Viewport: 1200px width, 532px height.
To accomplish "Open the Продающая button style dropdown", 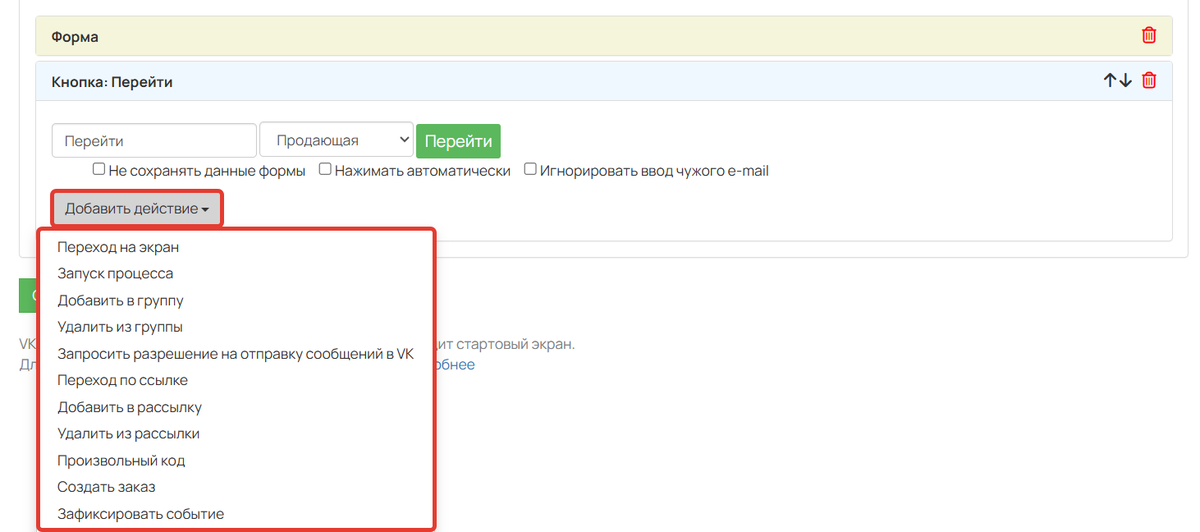I will tap(336, 141).
